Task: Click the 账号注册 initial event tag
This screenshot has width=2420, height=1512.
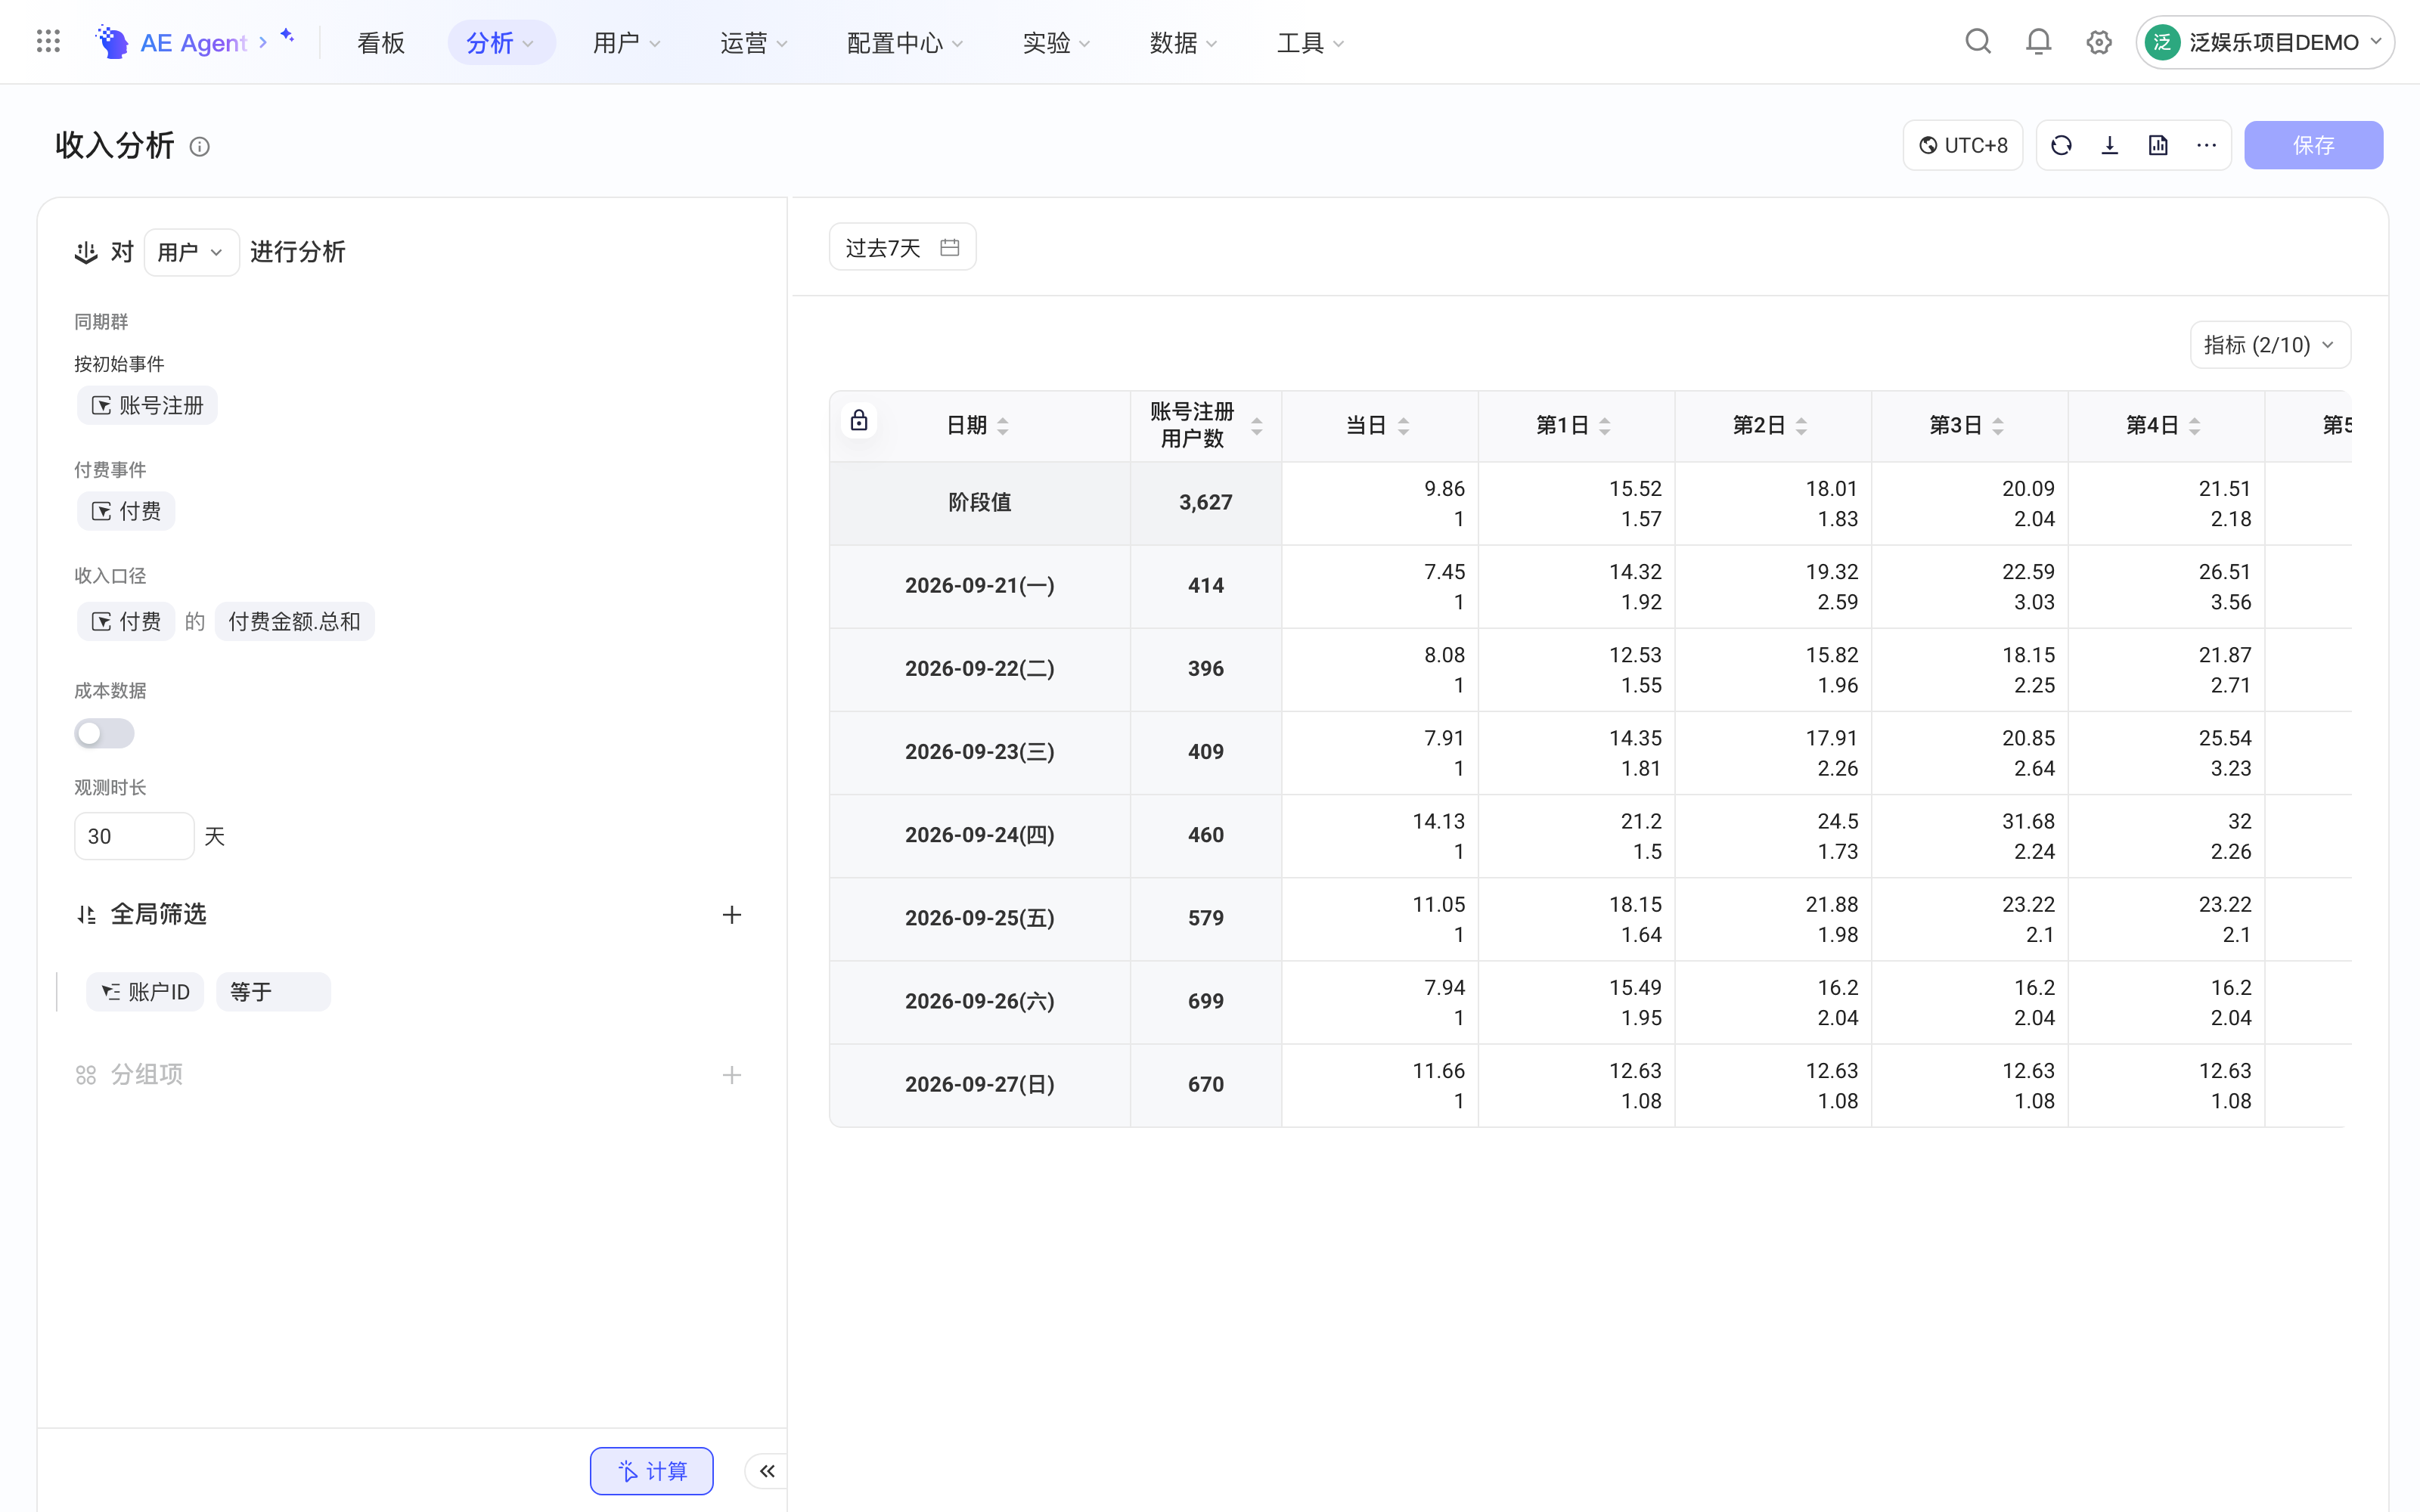Action: [147, 406]
